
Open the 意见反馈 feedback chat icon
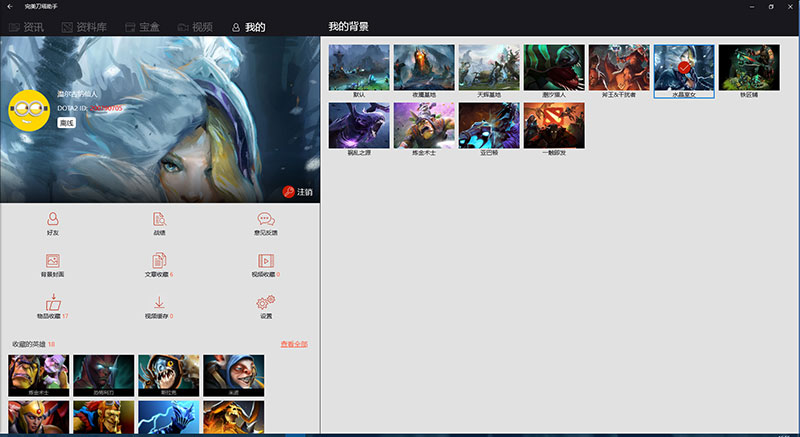(x=266, y=219)
